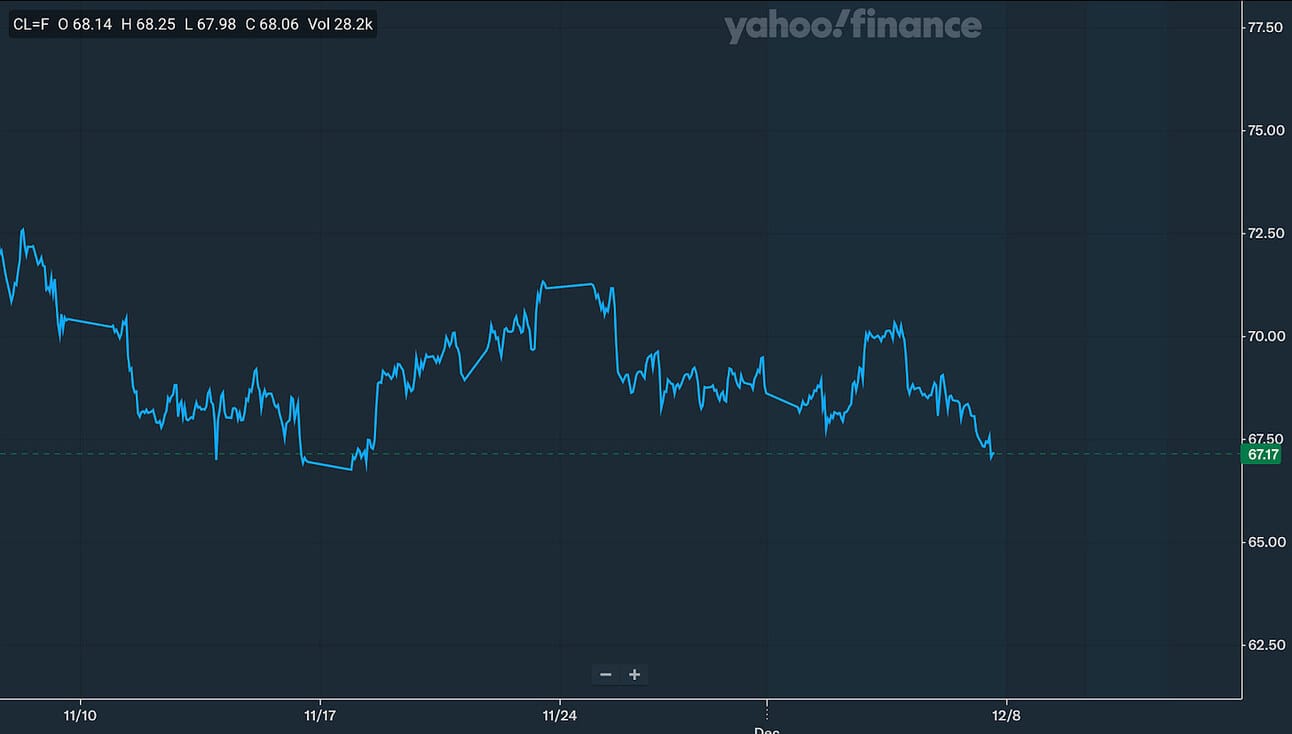This screenshot has height=734, width=1292.
Task: Click the 11/10 date marker on time axis
Action: tap(79, 715)
